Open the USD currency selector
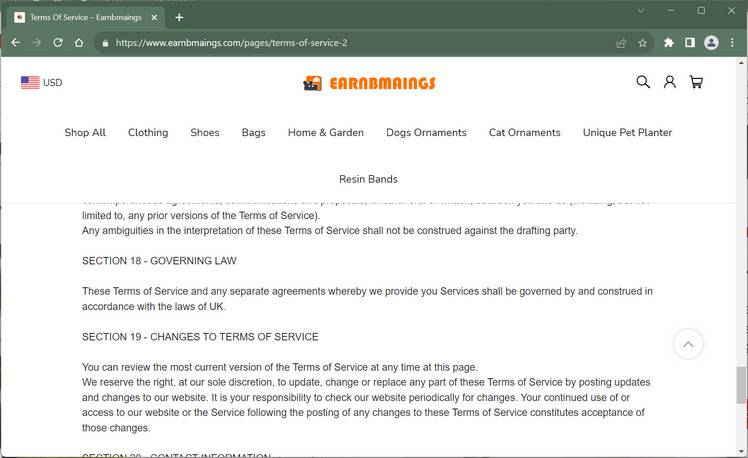Image resolution: width=748 pixels, height=458 pixels. pos(42,83)
